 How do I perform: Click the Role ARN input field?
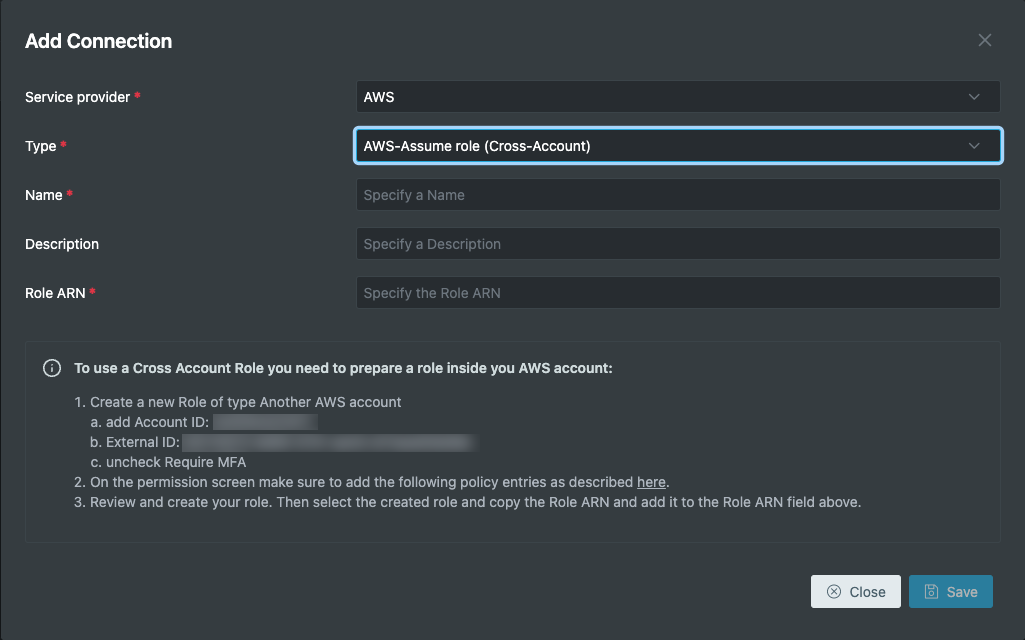(x=678, y=293)
